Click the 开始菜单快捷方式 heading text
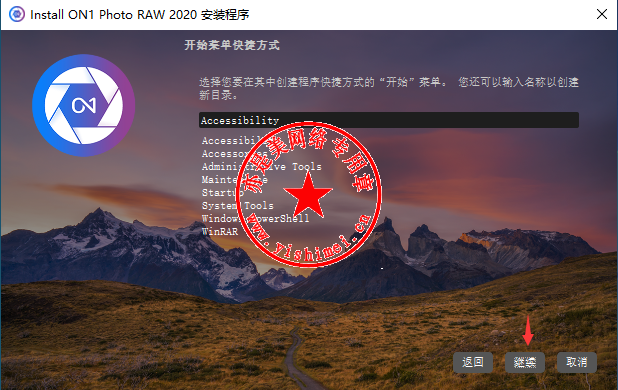Image resolution: width=618 pixels, height=390 pixels. pyautogui.click(x=232, y=45)
